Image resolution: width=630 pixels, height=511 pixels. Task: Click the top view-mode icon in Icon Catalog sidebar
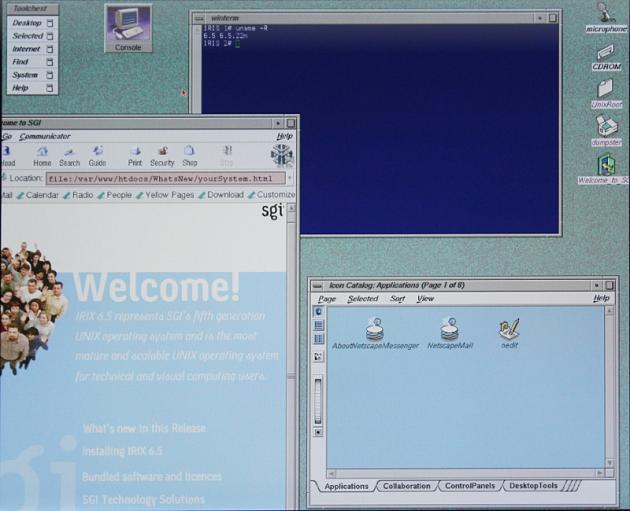click(x=318, y=311)
